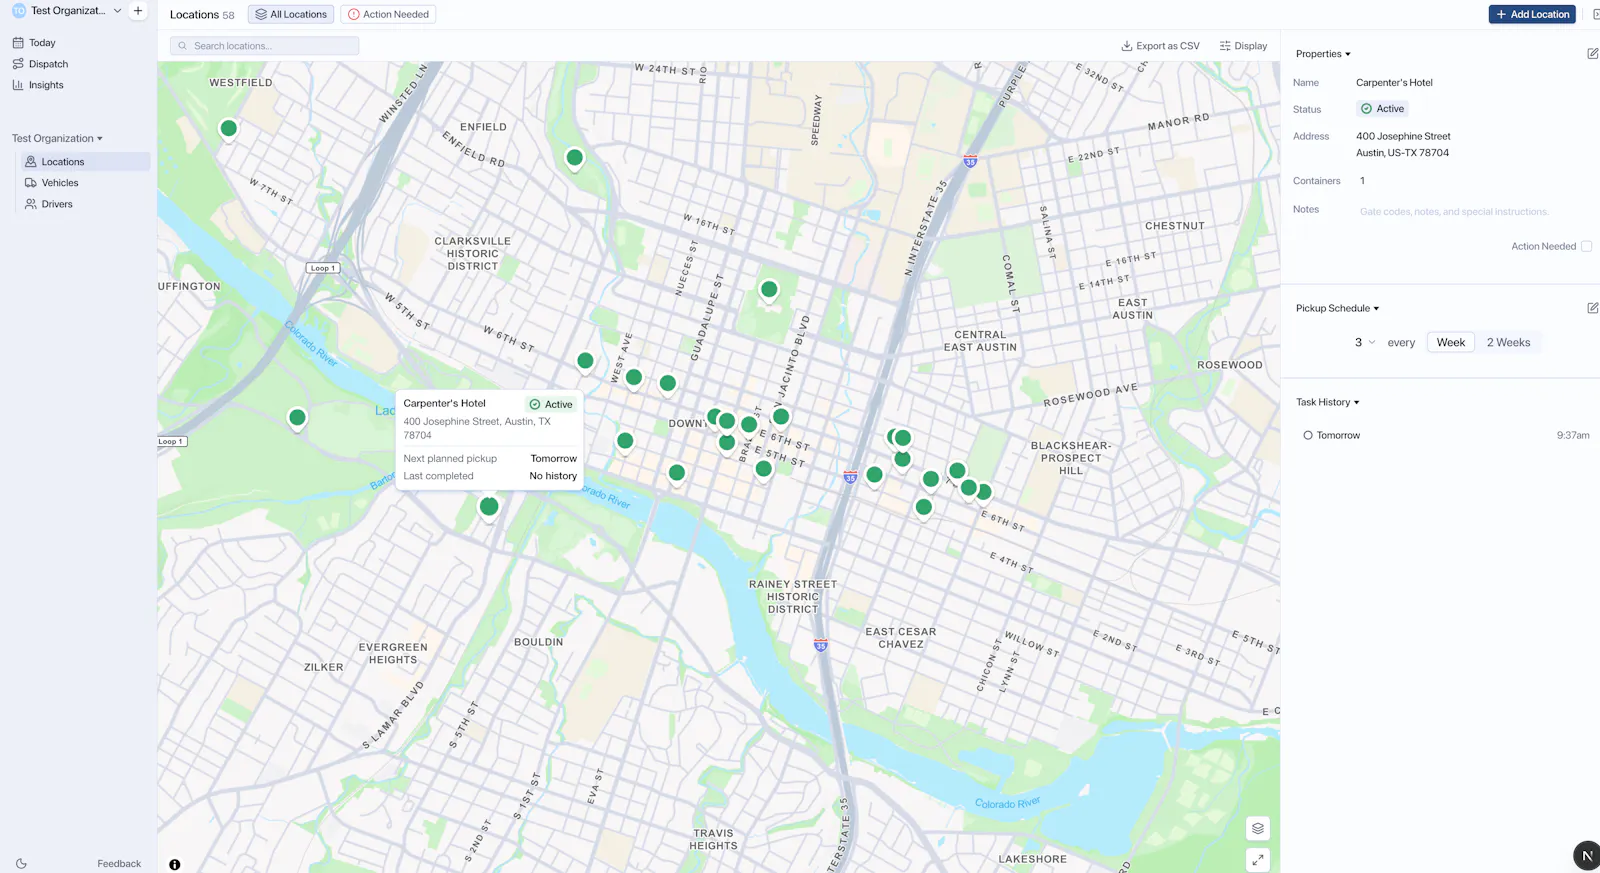Click the Search locations field
The height and width of the screenshot is (873, 1600).
pos(264,46)
